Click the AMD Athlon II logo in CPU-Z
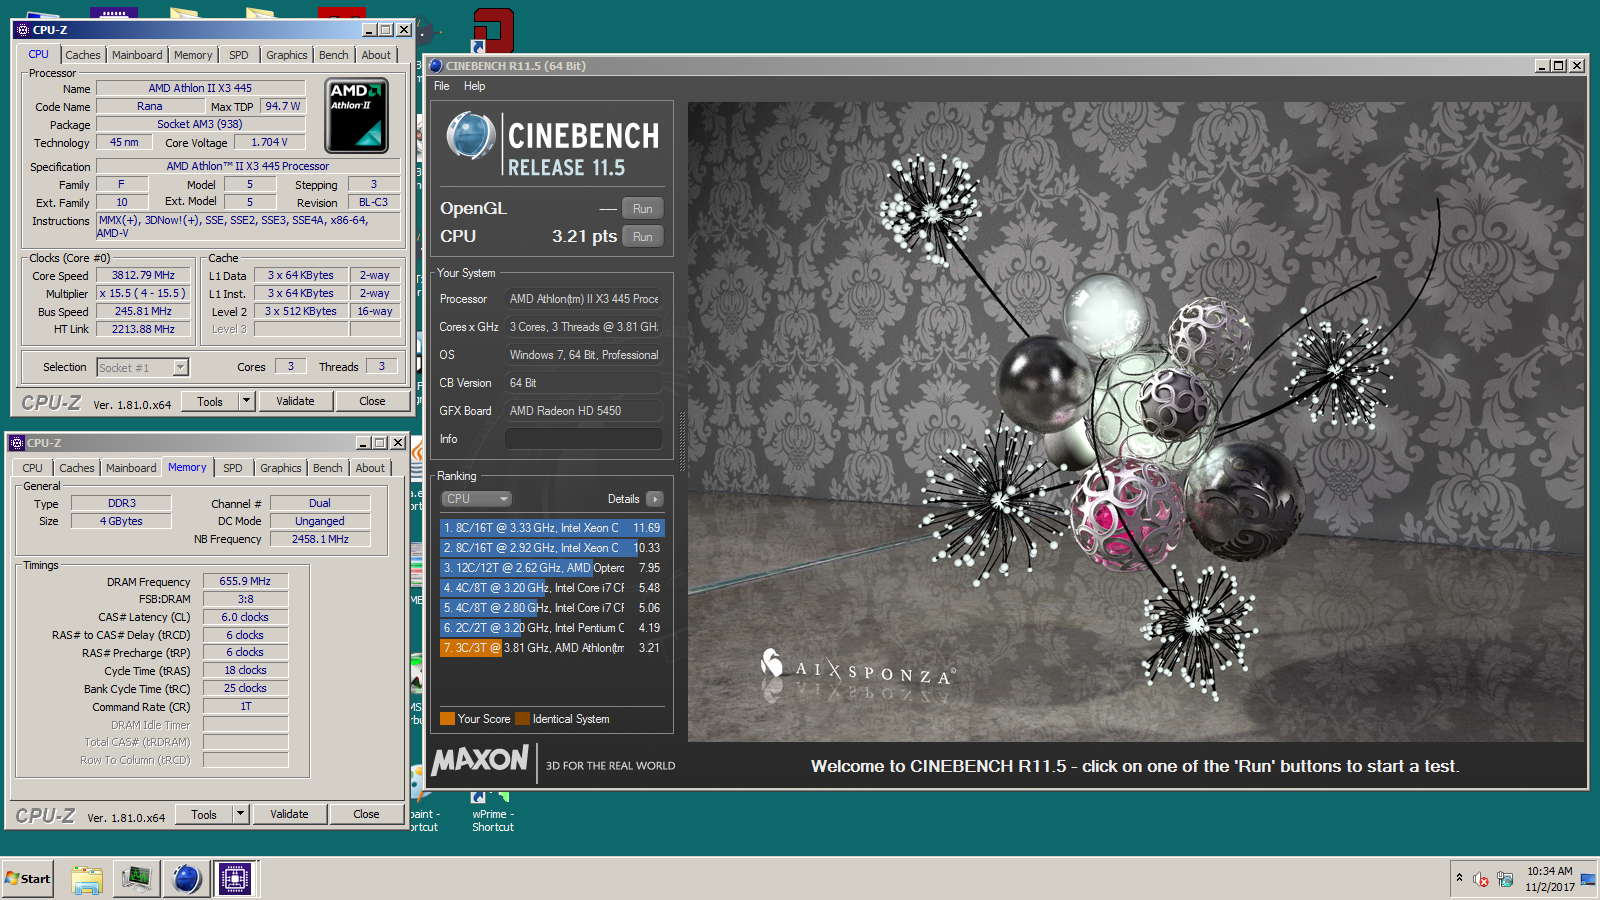This screenshot has width=1600, height=900. (358, 116)
